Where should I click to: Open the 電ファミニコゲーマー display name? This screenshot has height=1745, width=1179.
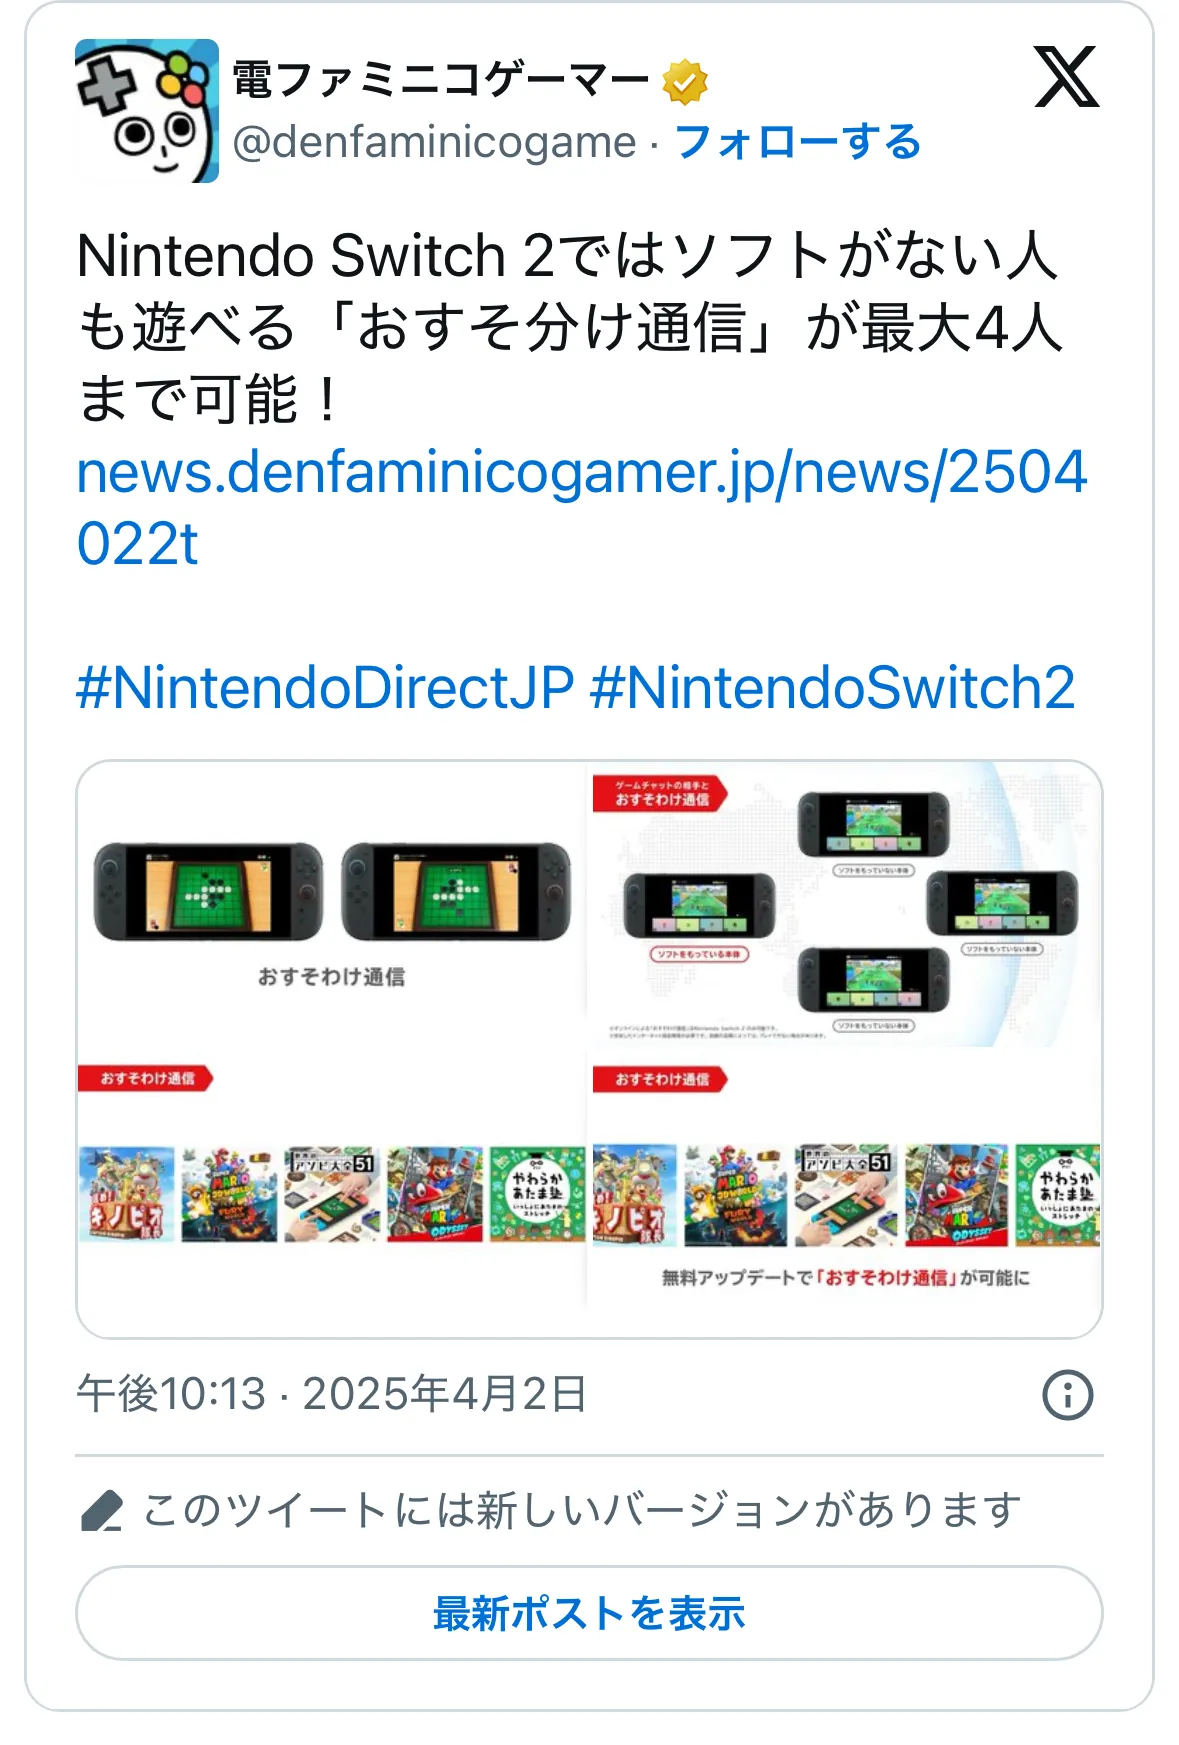441,80
